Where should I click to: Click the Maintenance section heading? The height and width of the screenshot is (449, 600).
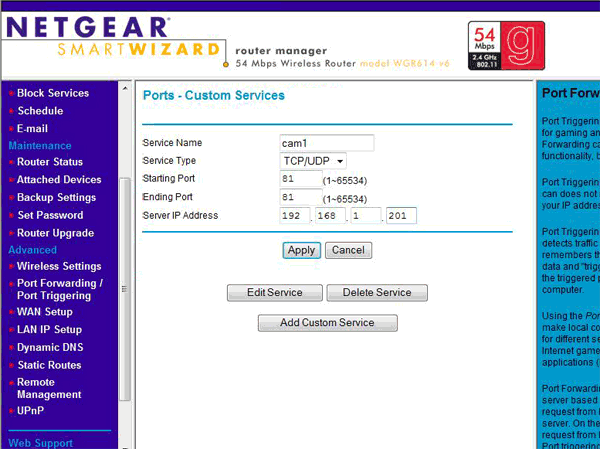tap(40, 146)
